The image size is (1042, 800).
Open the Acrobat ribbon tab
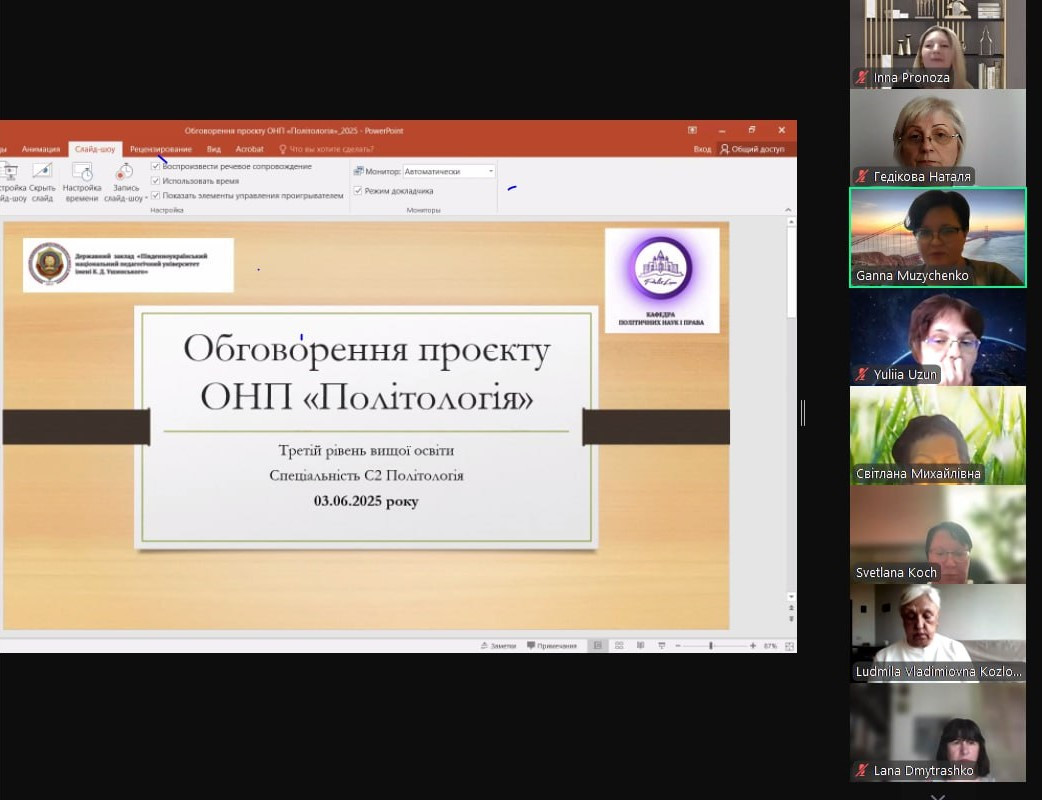coord(249,149)
